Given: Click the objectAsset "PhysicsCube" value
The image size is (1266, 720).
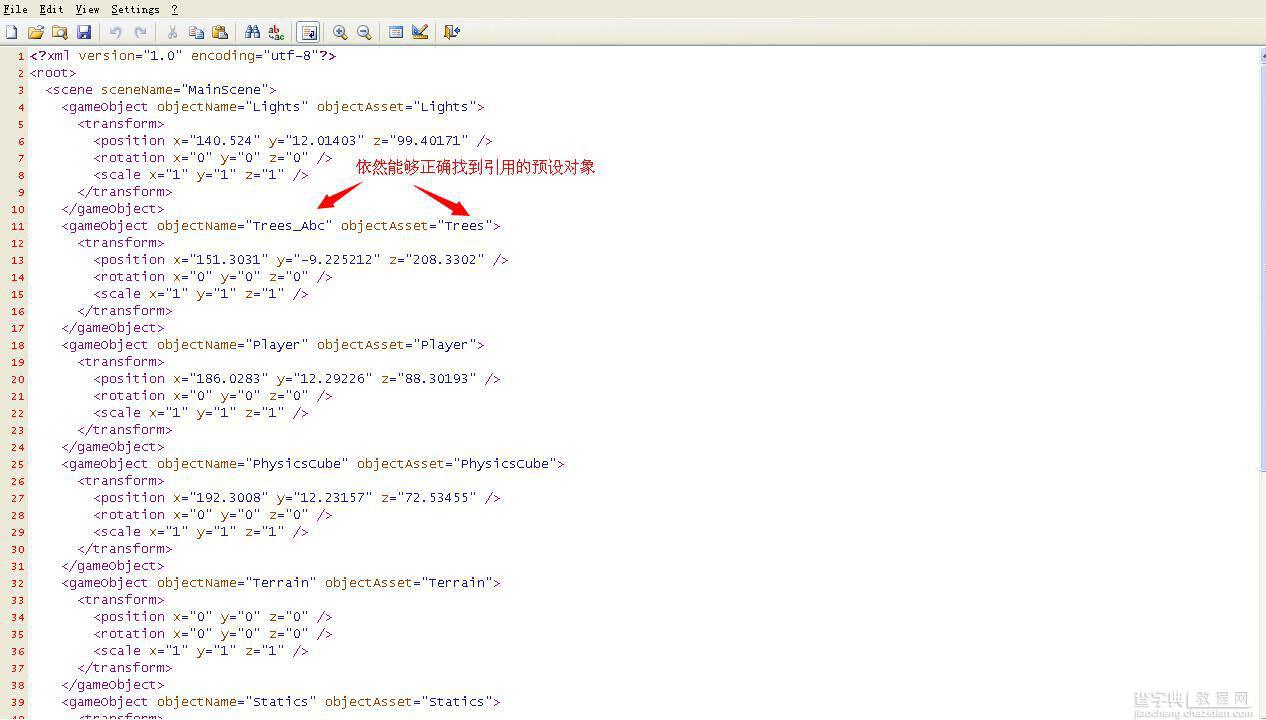Looking at the screenshot, I should coord(507,464).
